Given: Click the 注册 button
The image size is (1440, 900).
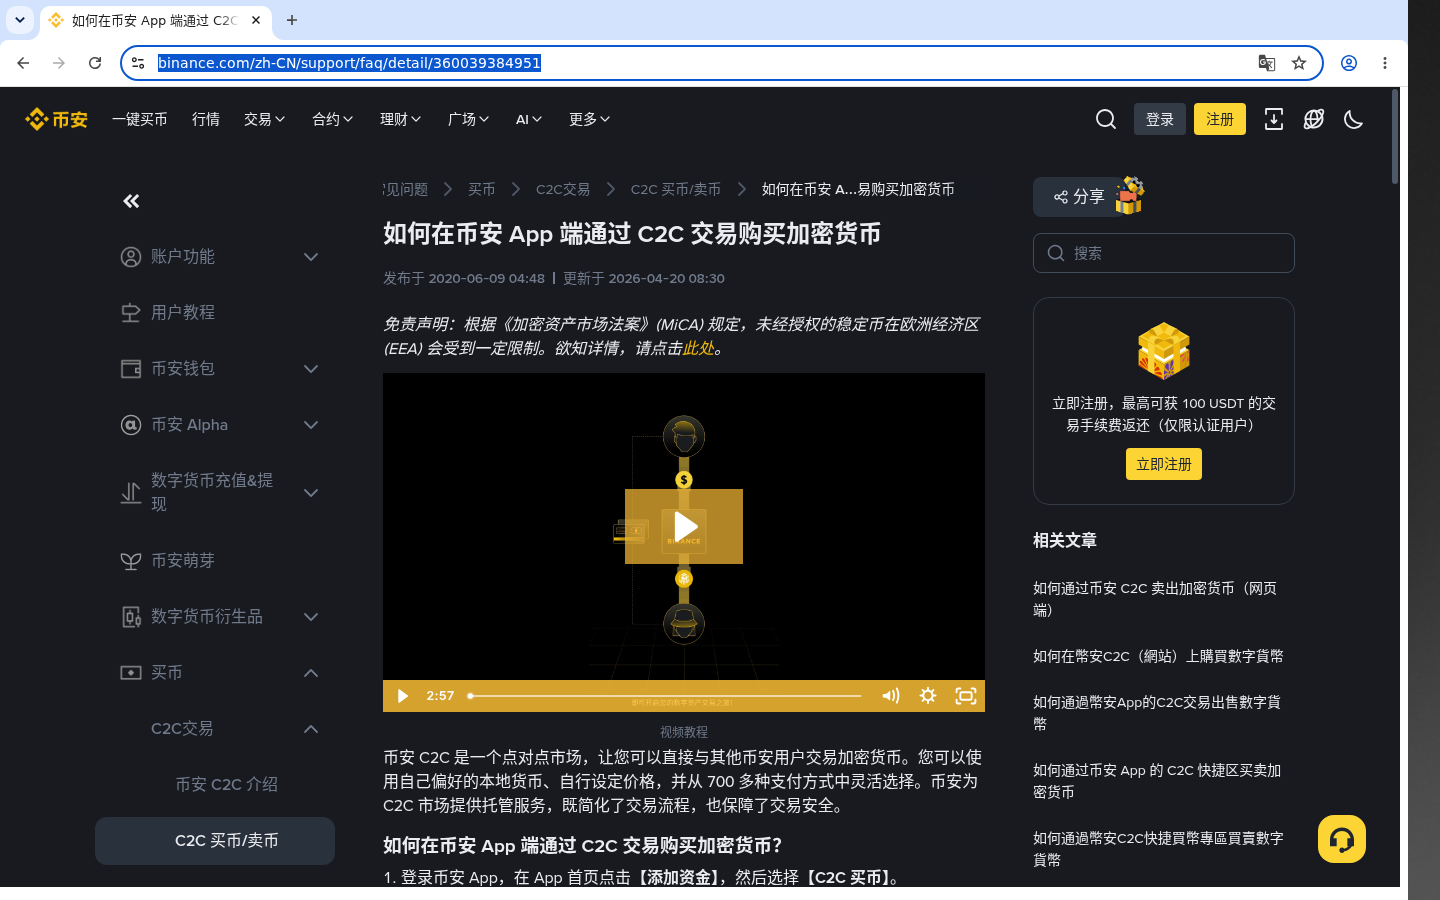Looking at the screenshot, I should [x=1220, y=119].
